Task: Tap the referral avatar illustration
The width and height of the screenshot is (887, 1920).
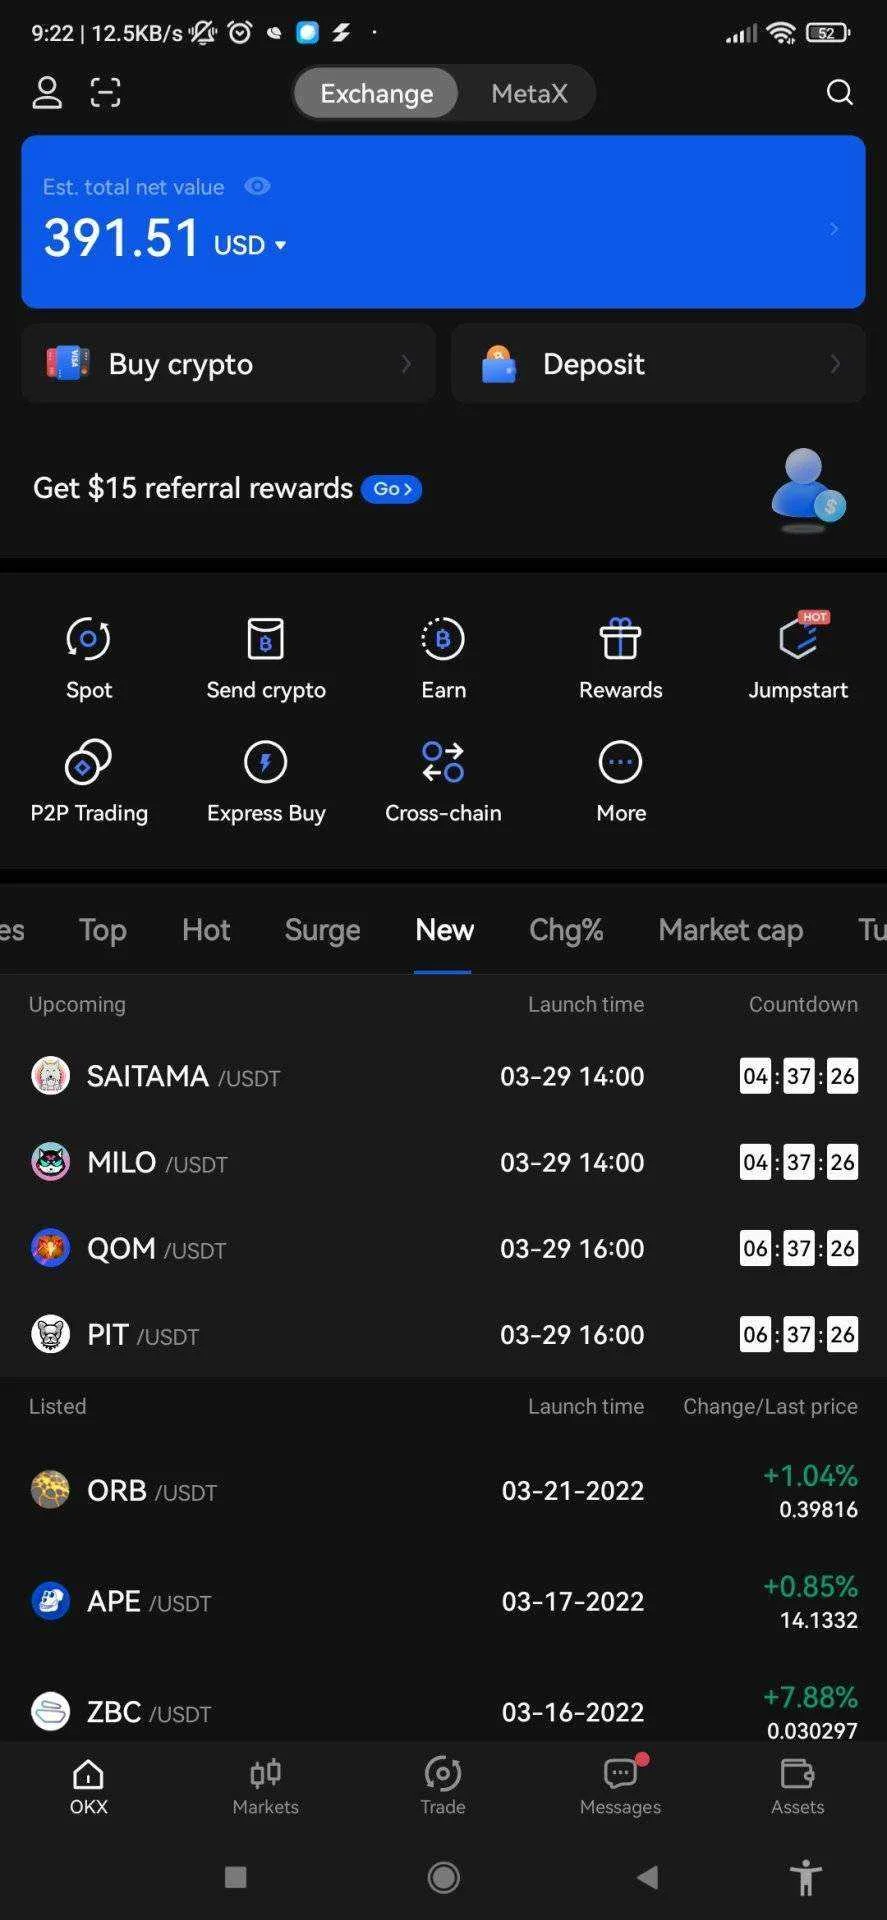Action: [x=808, y=490]
